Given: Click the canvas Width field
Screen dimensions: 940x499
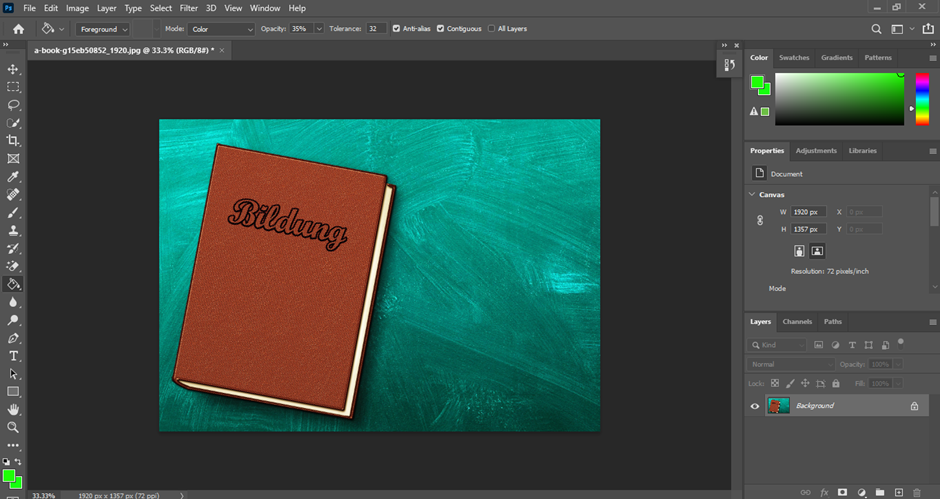Looking at the screenshot, I should click(809, 212).
